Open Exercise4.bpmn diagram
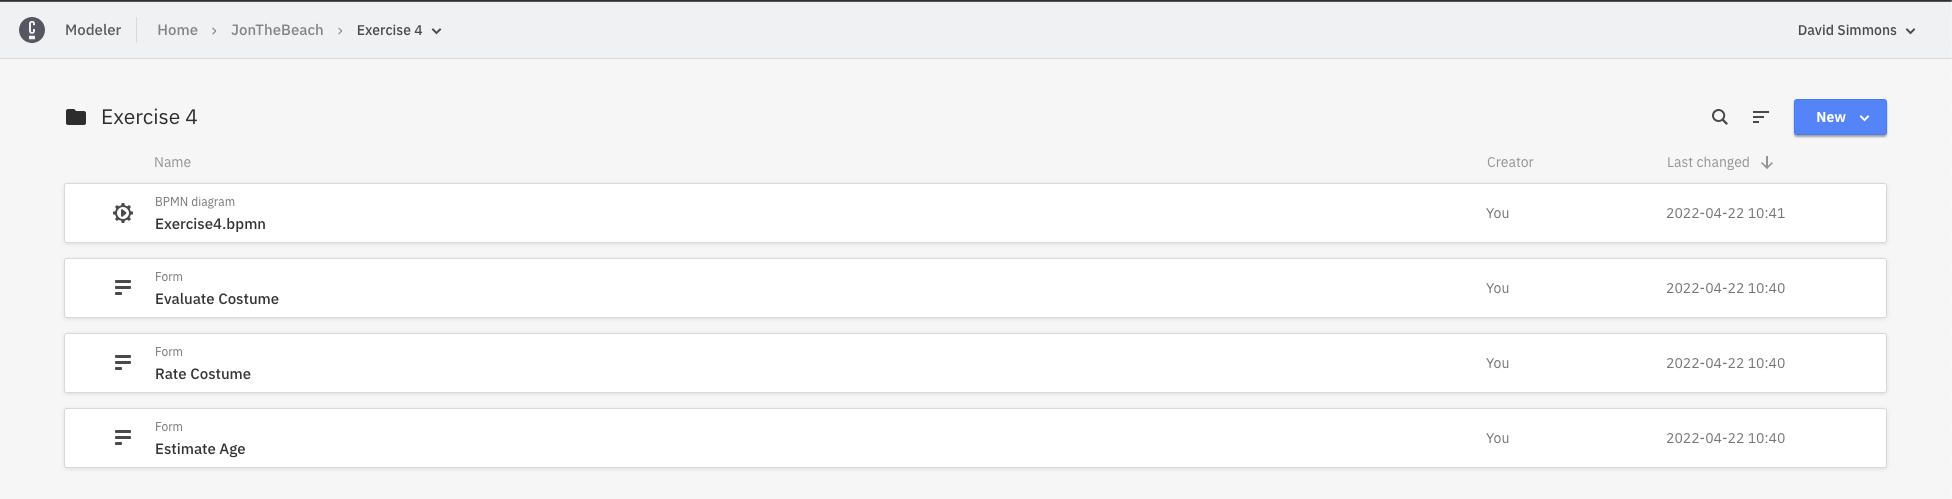Image resolution: width=1952 pixels, height=499 pixels. pyautogui.click(x=210, y=224)
